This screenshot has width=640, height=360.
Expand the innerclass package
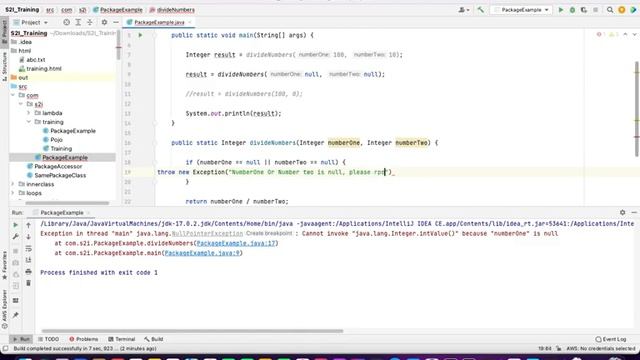click(x=13, y=184)
